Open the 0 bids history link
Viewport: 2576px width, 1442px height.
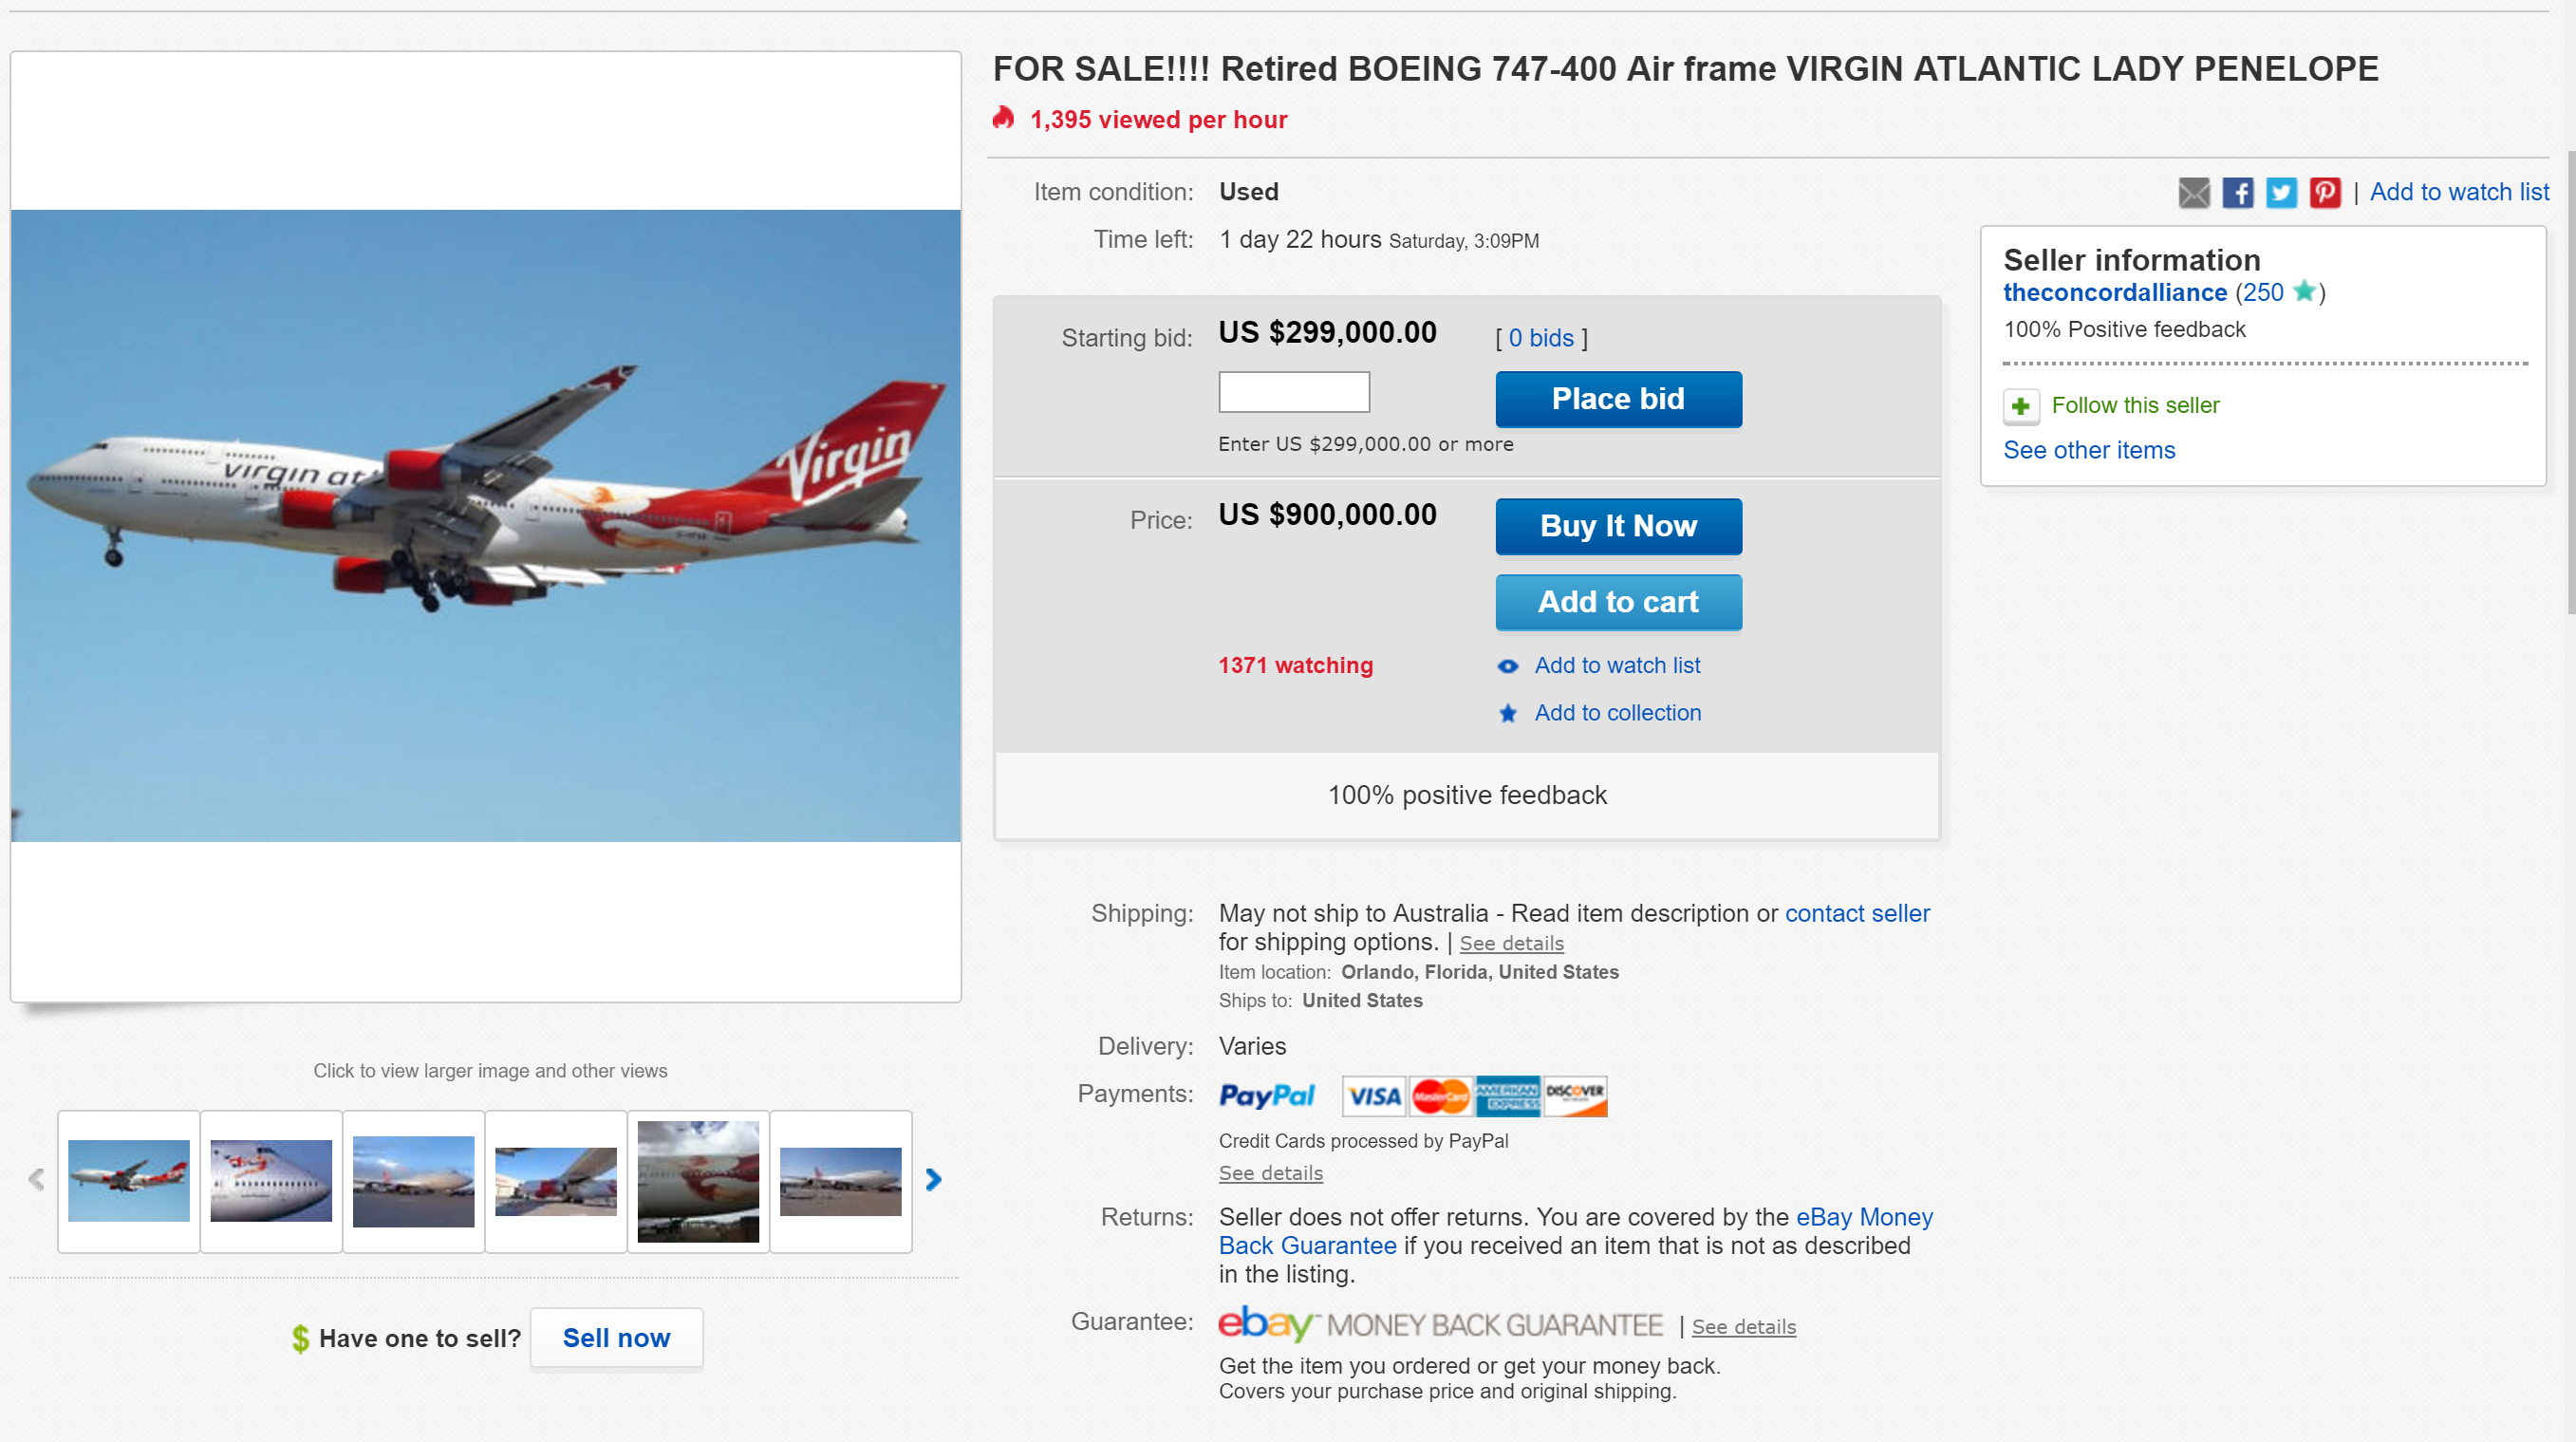coord(1541,338)
